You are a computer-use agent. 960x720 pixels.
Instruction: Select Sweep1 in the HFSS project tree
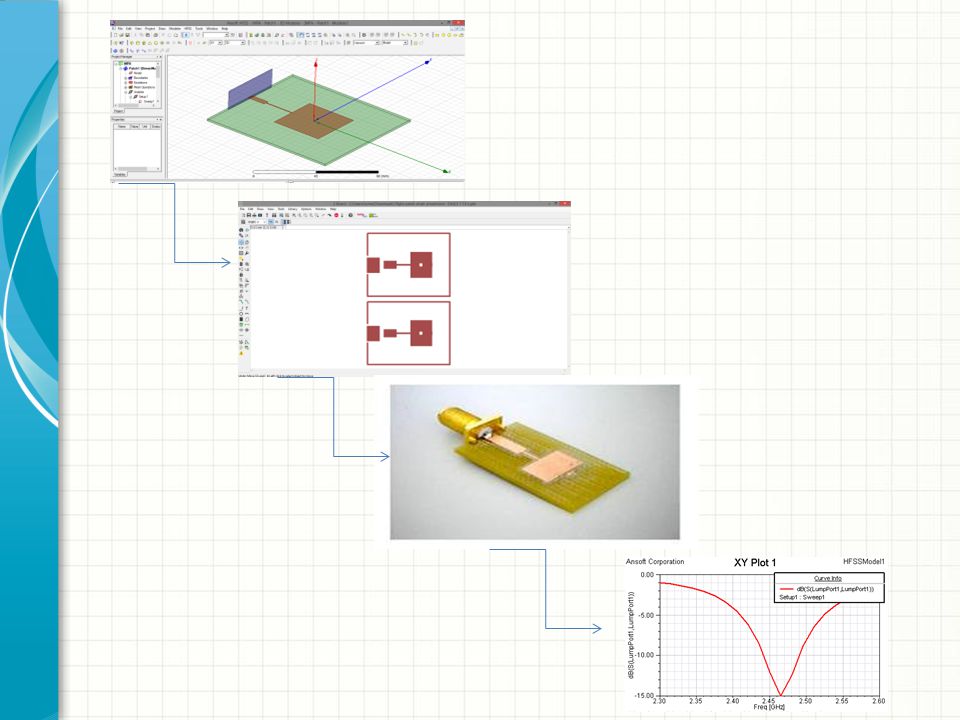[149, 102]
